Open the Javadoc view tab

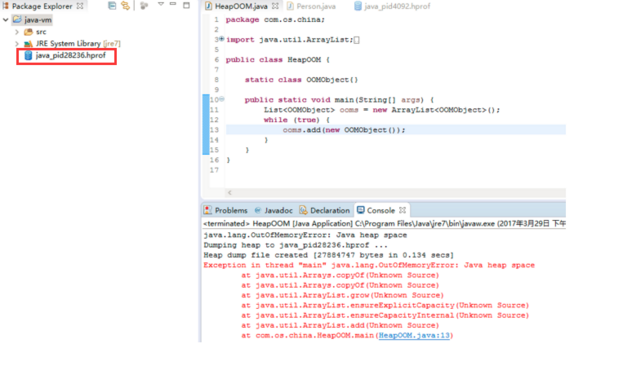(278, 210)
